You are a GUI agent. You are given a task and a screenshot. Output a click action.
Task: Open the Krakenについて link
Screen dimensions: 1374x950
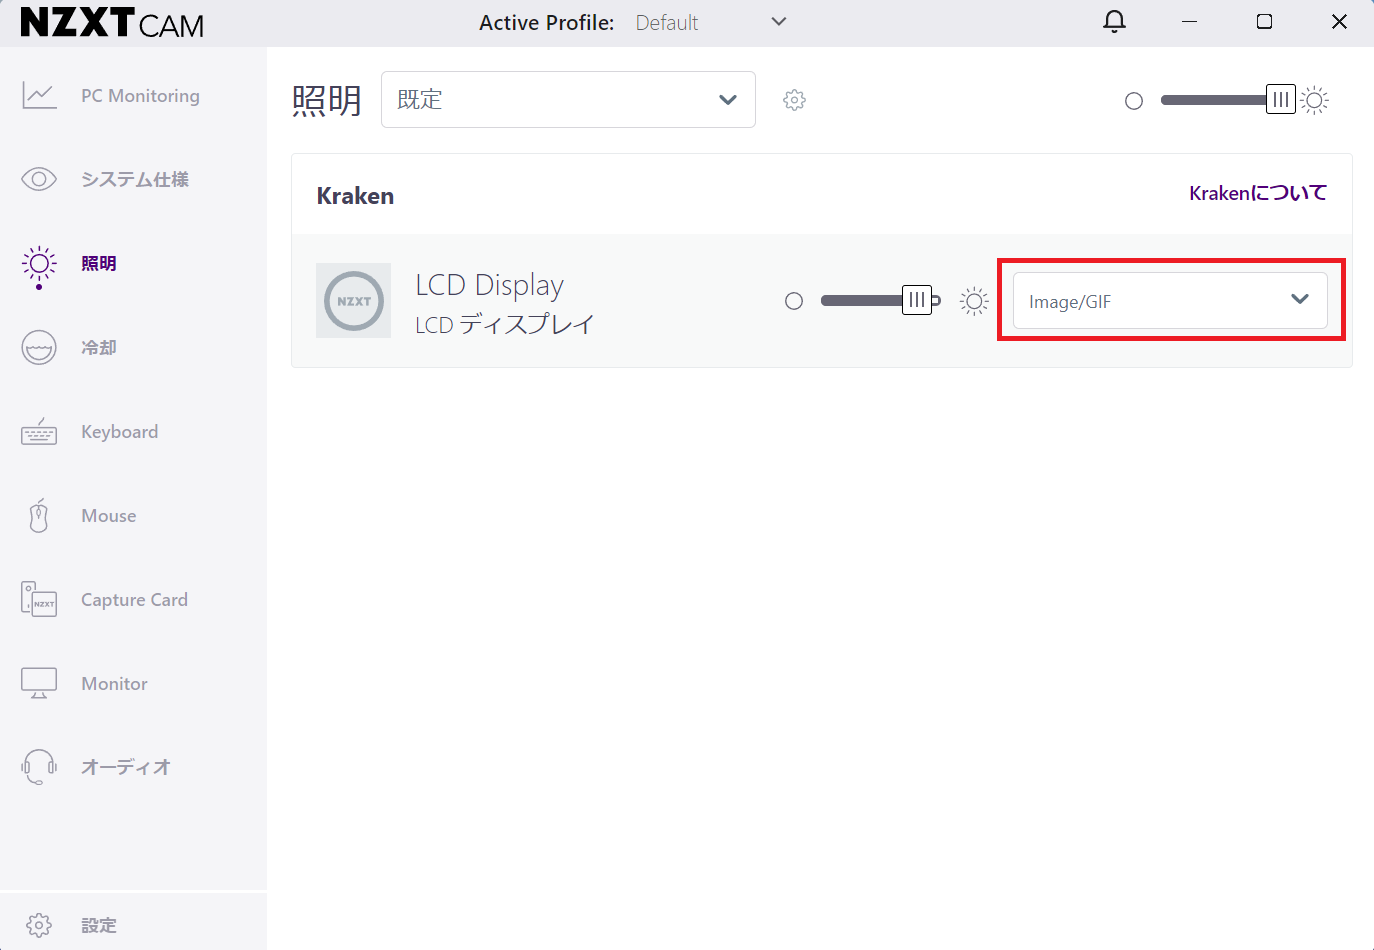click(1258, 193)
